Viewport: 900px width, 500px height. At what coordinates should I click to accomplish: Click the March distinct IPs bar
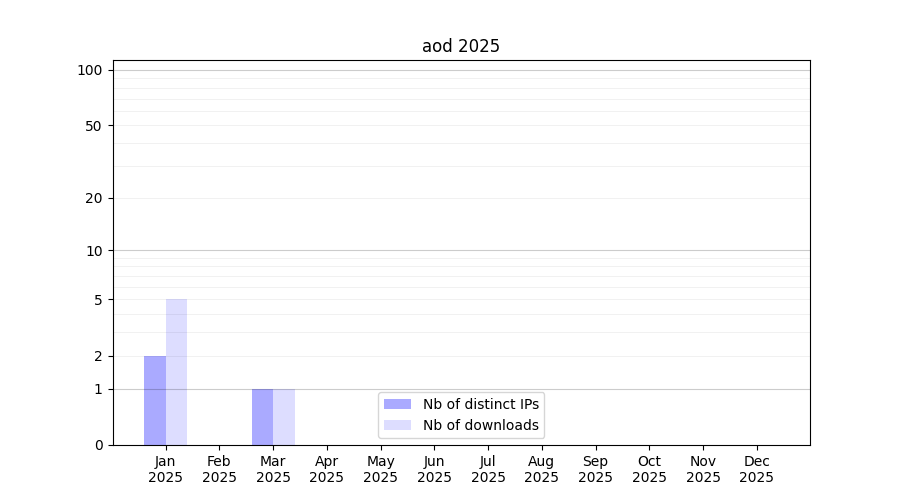(262, 417)
